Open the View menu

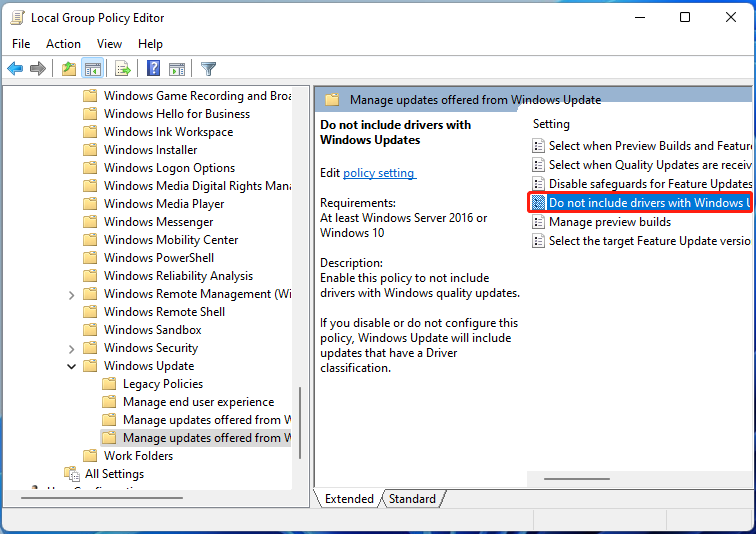click(x=109, y=44)
